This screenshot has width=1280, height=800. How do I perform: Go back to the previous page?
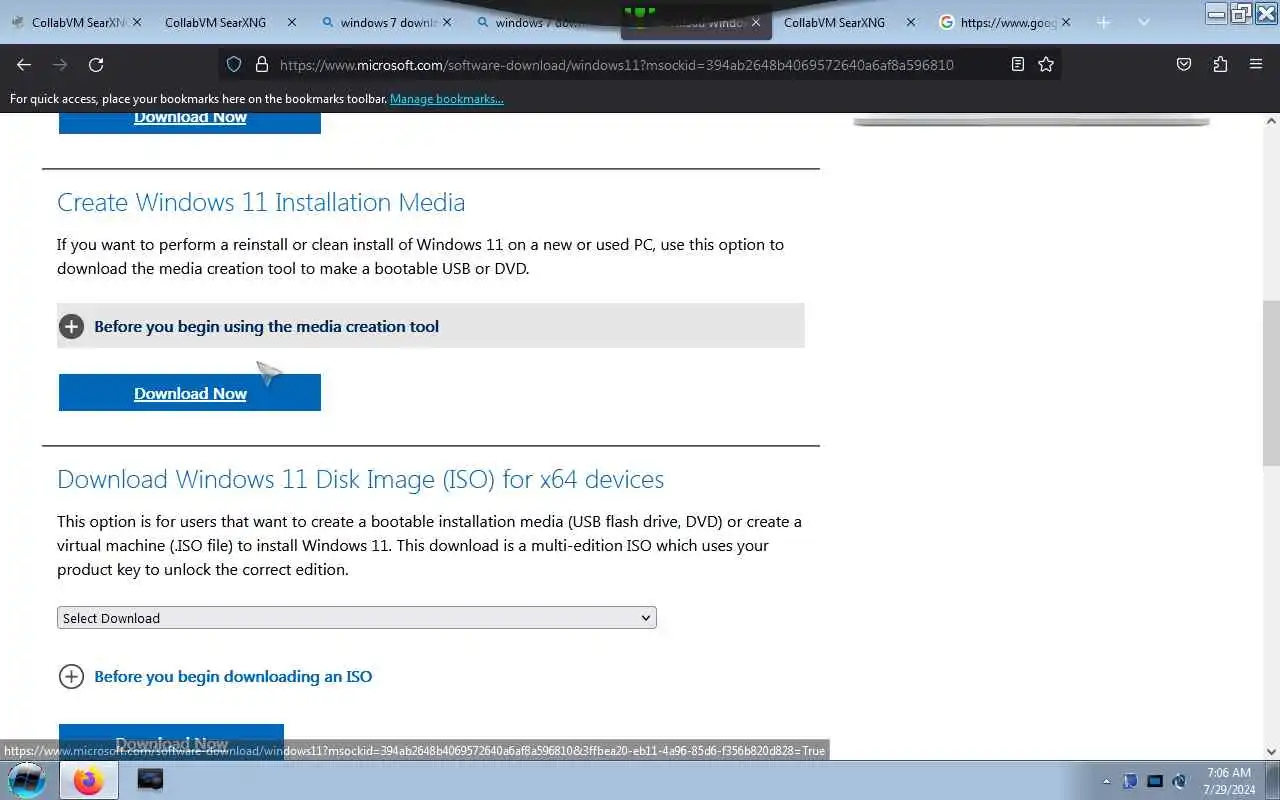[24, 64]
